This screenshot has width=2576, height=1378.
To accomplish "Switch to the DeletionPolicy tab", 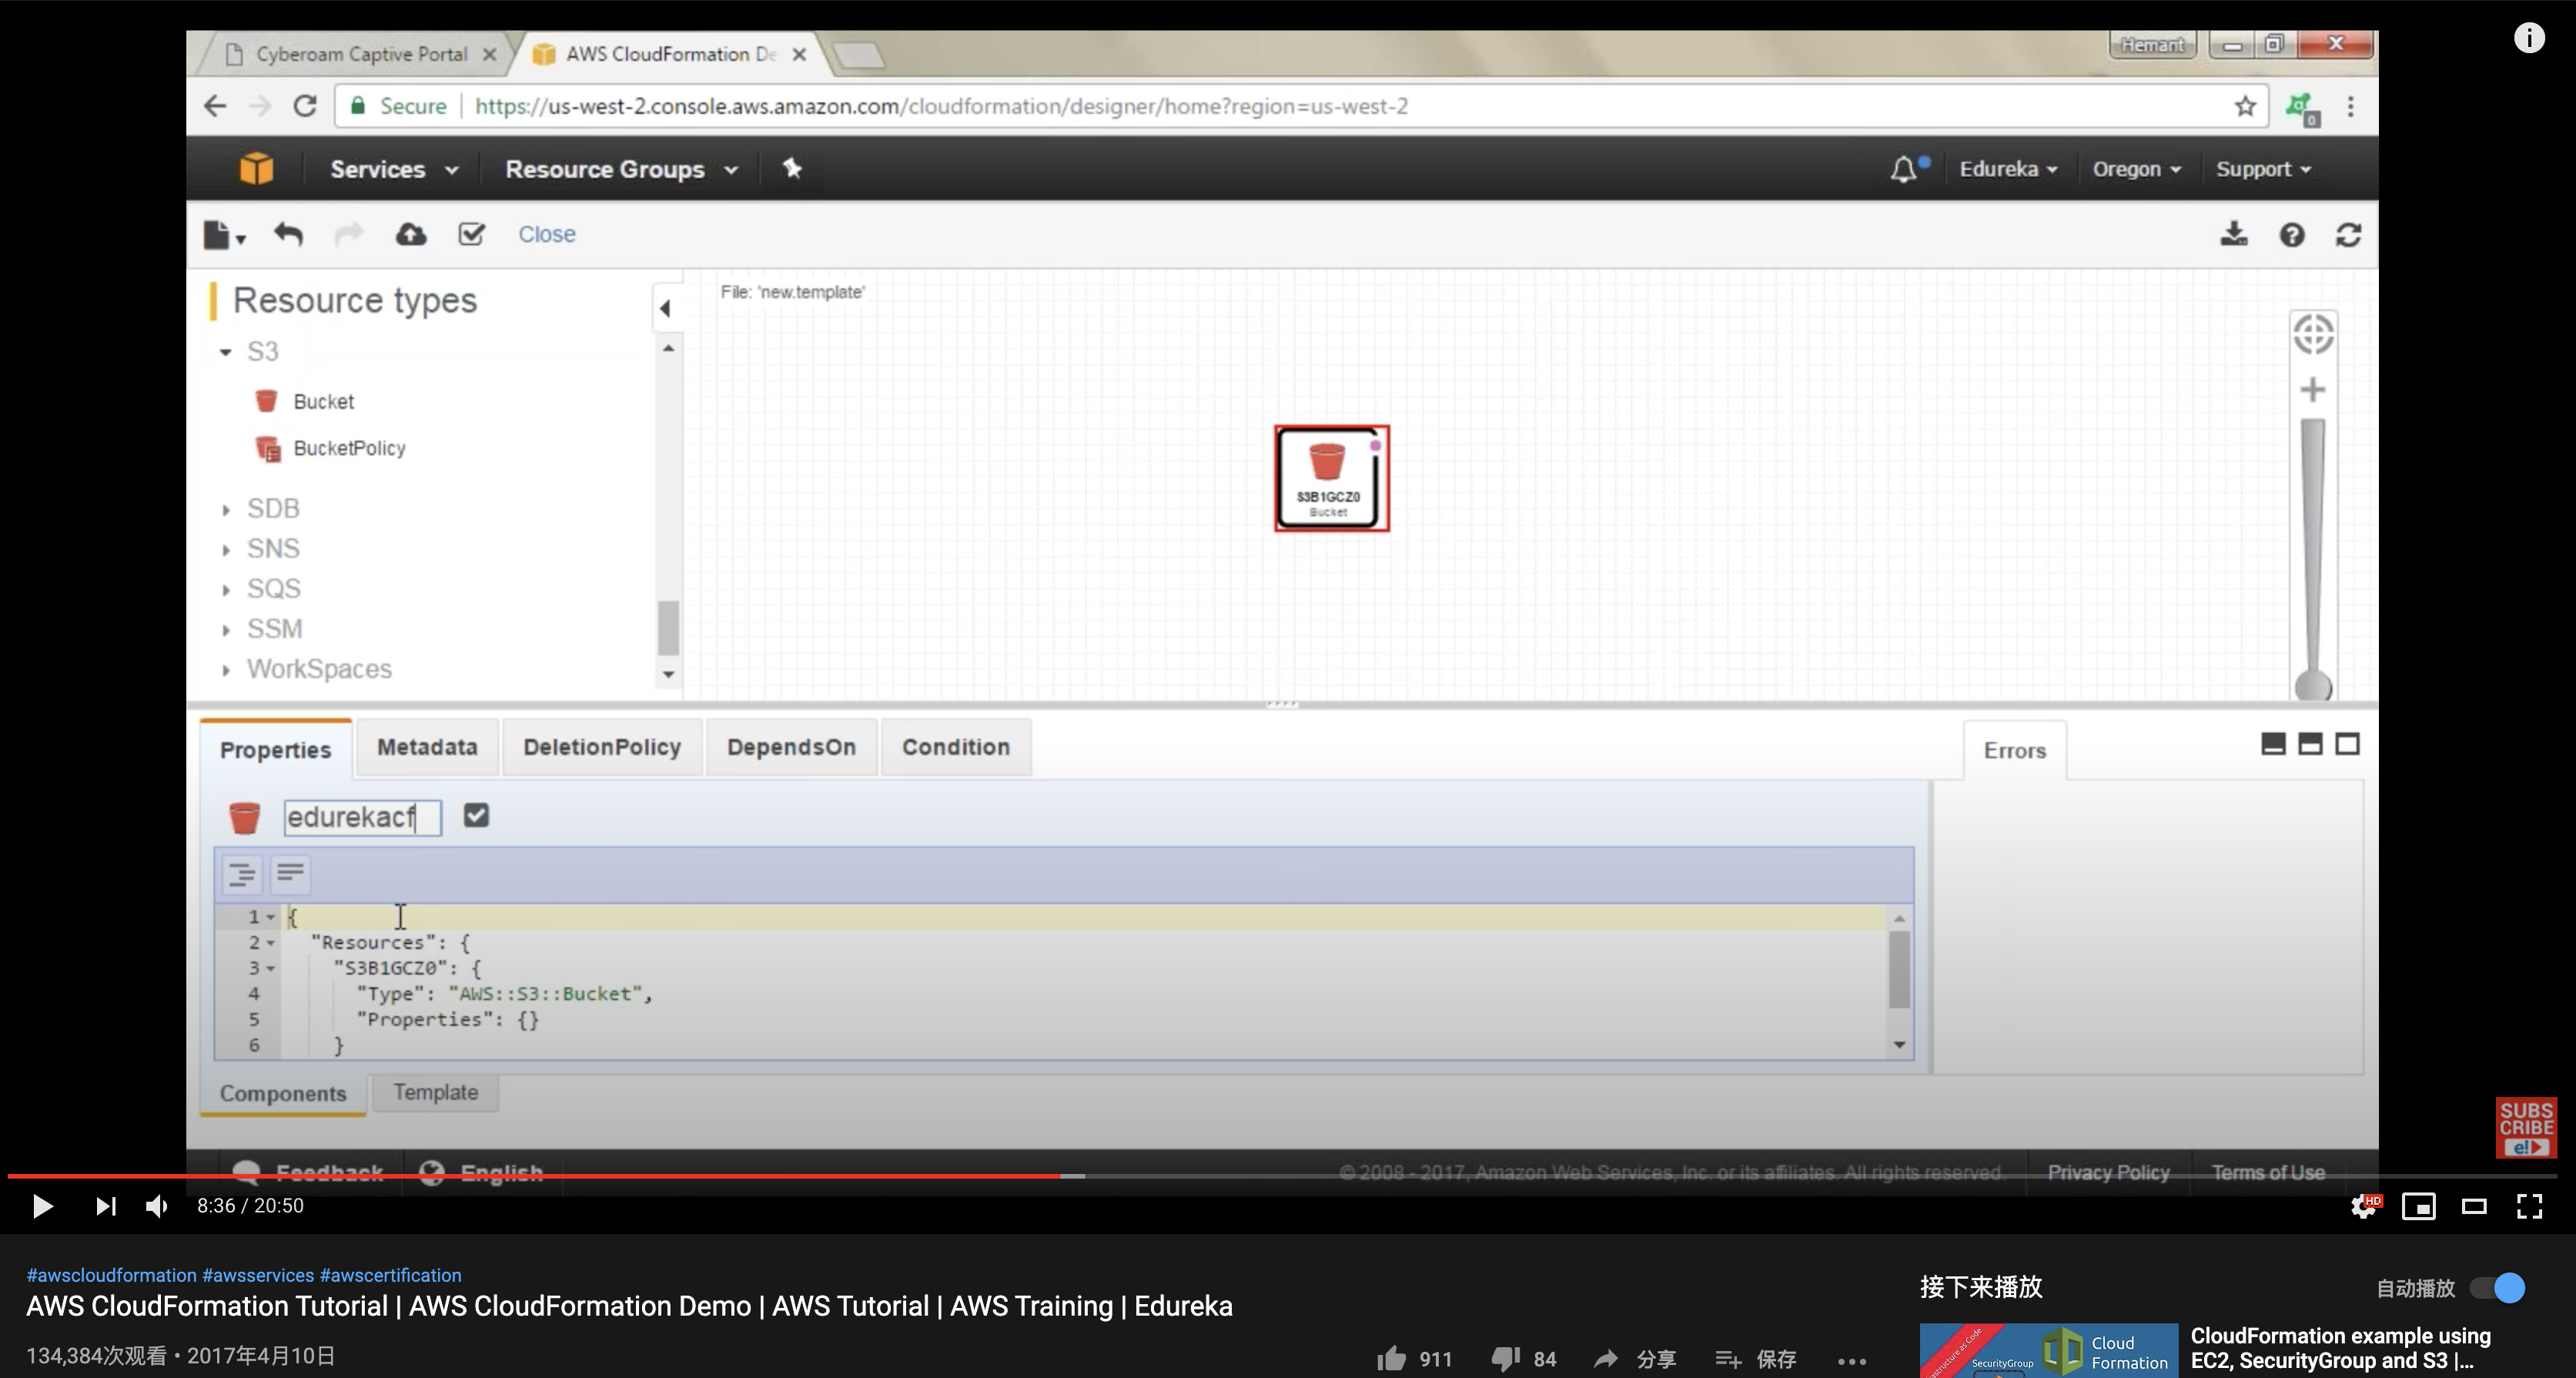I will click(x=601, y=747).
